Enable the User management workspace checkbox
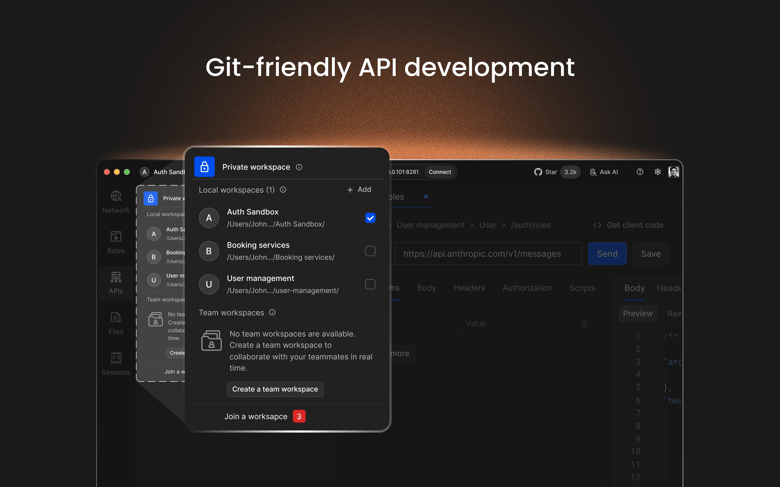Image resolution: width=780 pixels, height=487 pixels. click(370, 284)
